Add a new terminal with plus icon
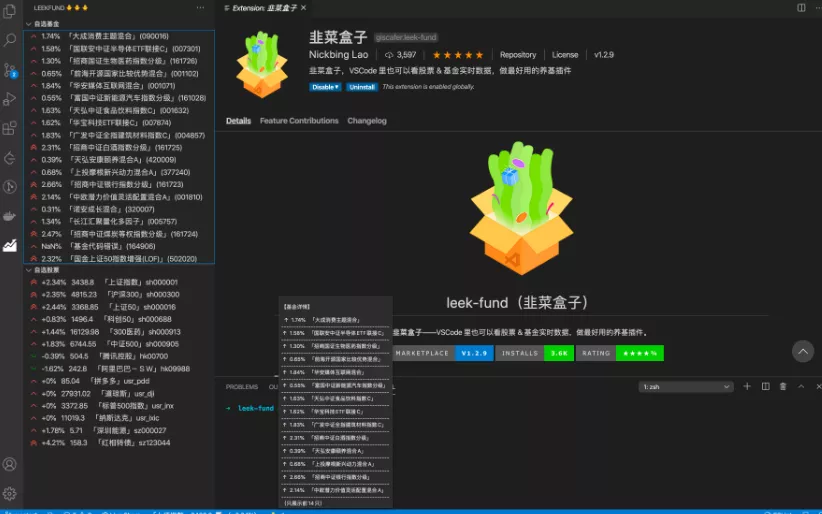This screenshot has height=514, width=822. click(747, 387)
